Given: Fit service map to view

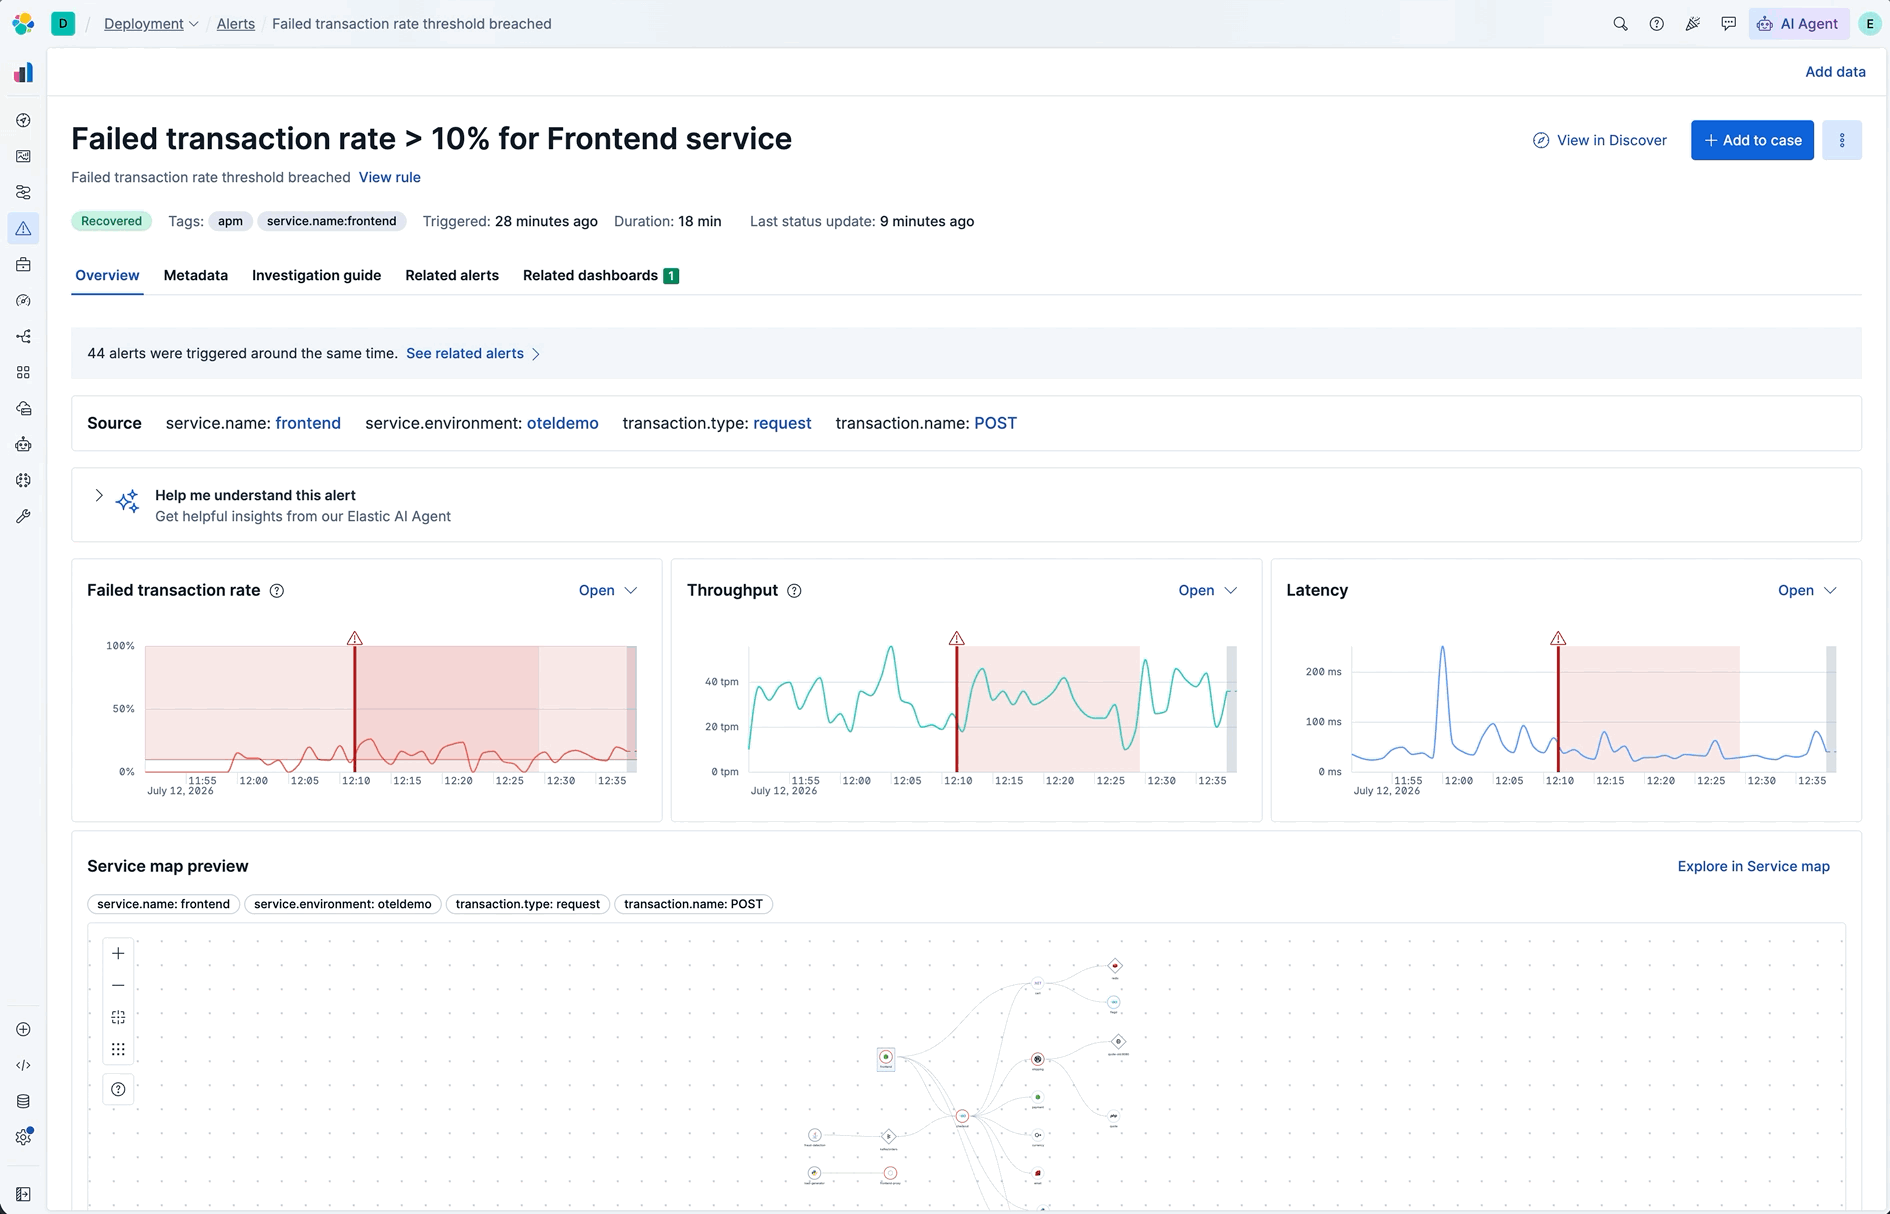Looking at the screenshot, I should [118, 1017].
